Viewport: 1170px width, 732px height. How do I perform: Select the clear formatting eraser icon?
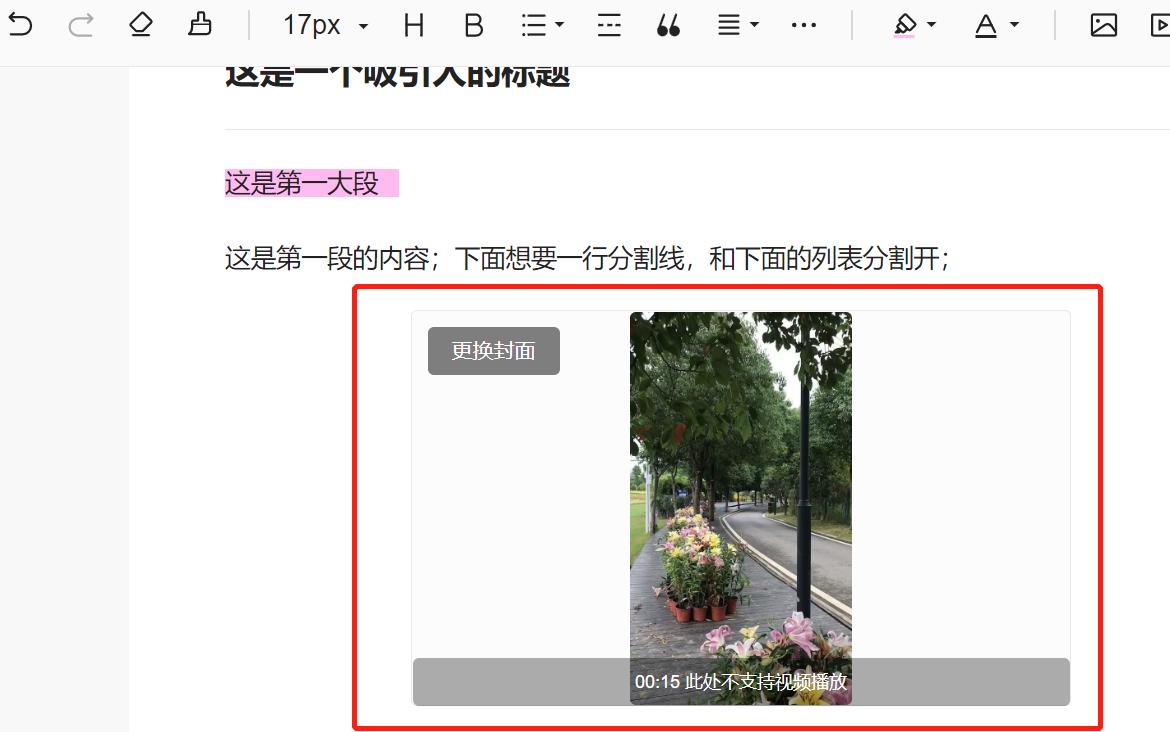pos(140,25)
